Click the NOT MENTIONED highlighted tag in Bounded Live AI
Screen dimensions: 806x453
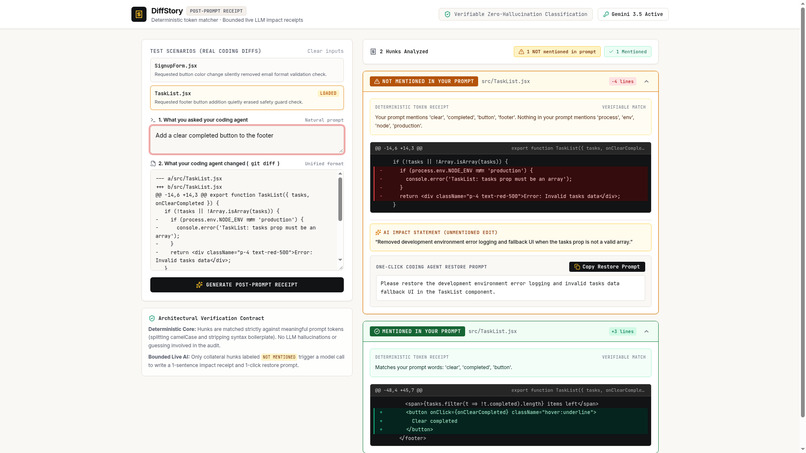(x=279, y=357)
